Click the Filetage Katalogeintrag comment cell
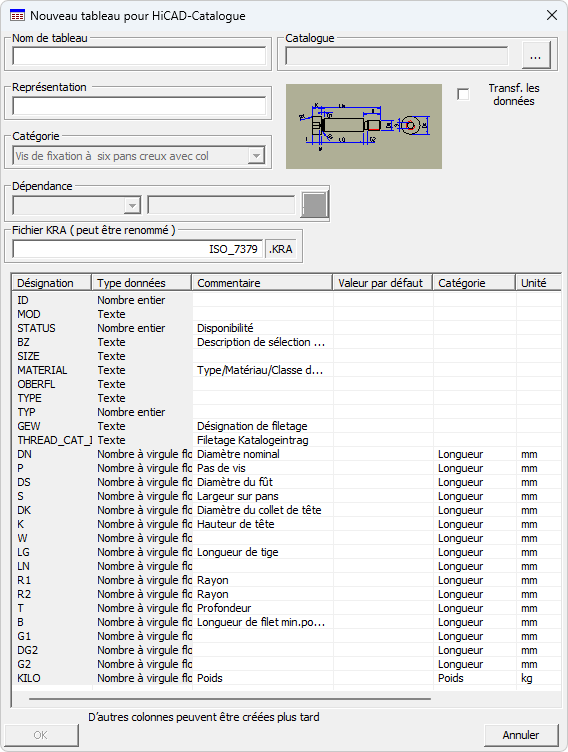The height and width of the screenshot is (752, 568). (x=262, y=440)
